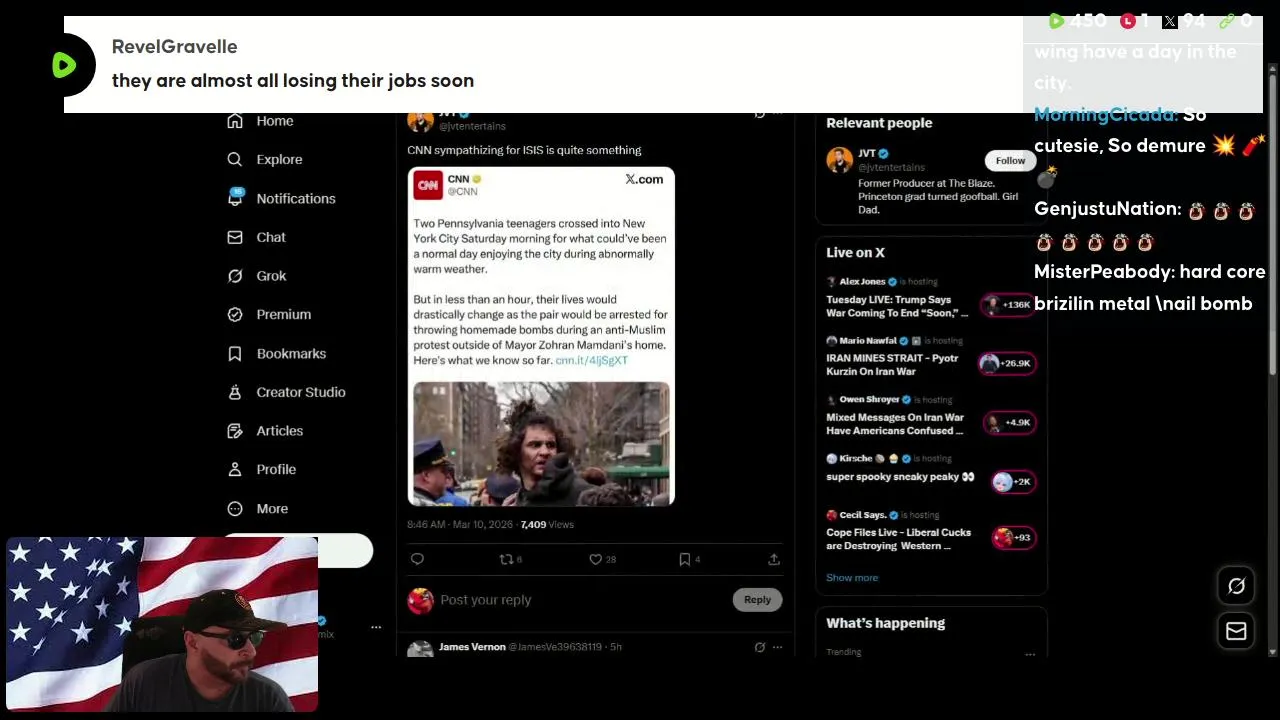Click the Grok logo icon in sidebar
1280x720 pixels.
[235, 276]
